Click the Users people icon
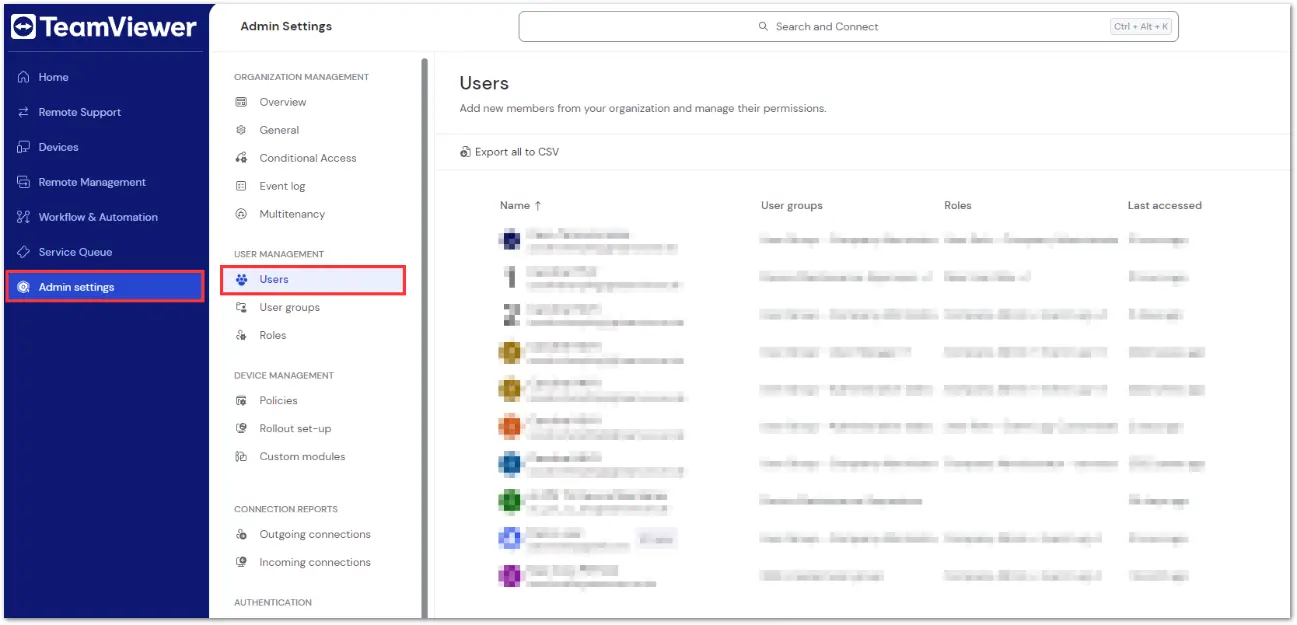The height and width of the screenshot is (625, 1297). [241, 279]
